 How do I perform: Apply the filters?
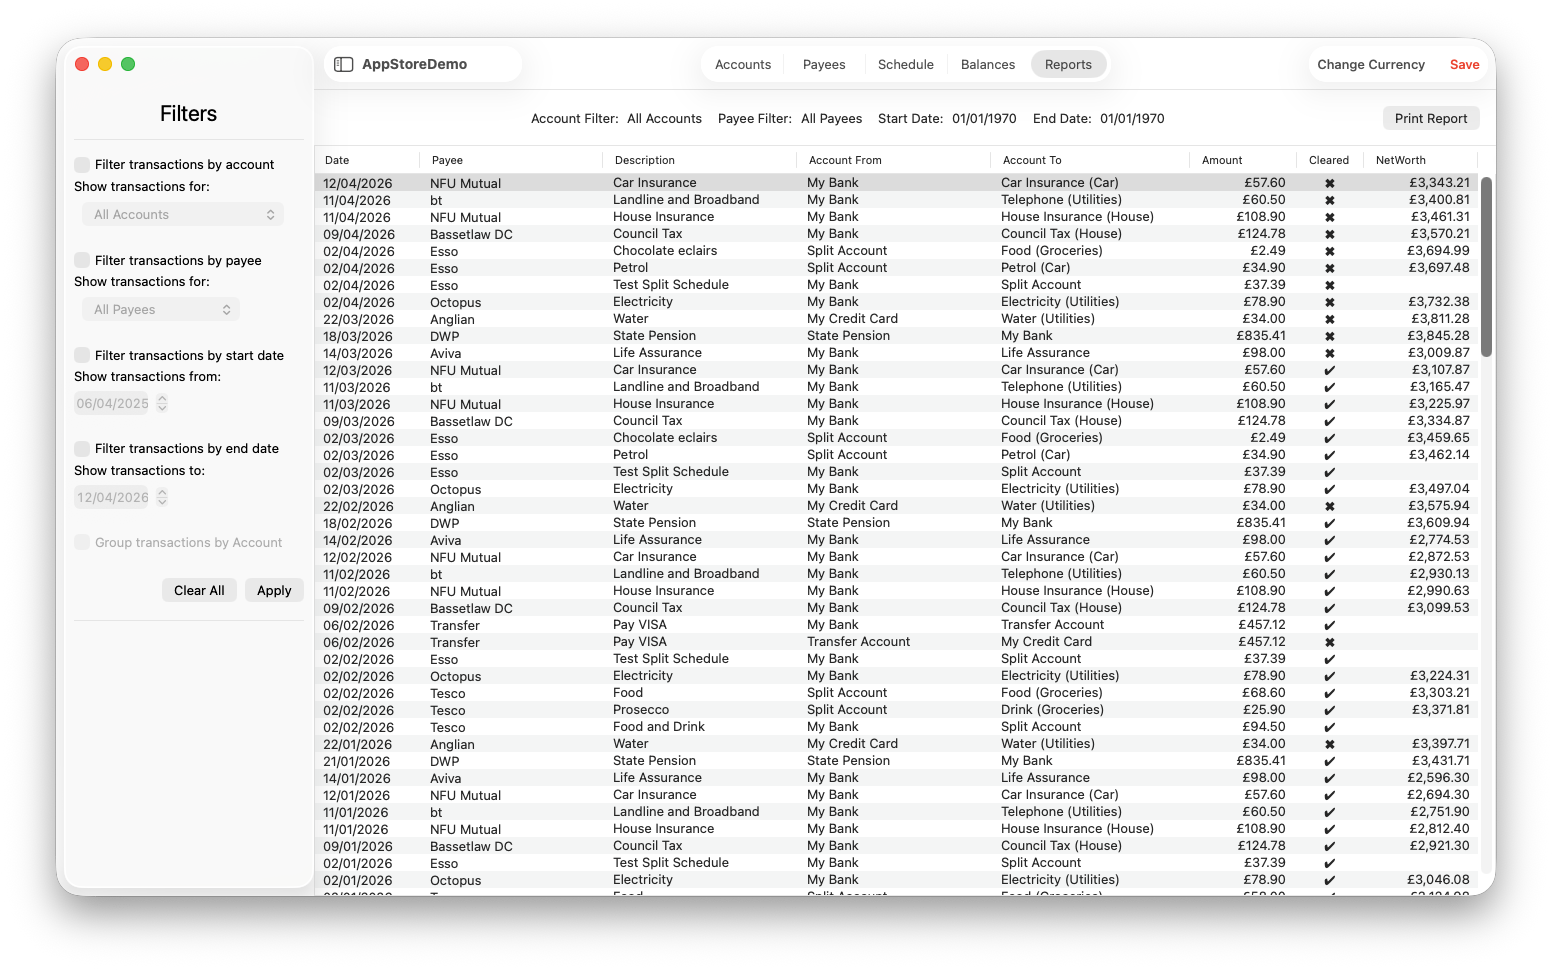click(x=274, y=590)
